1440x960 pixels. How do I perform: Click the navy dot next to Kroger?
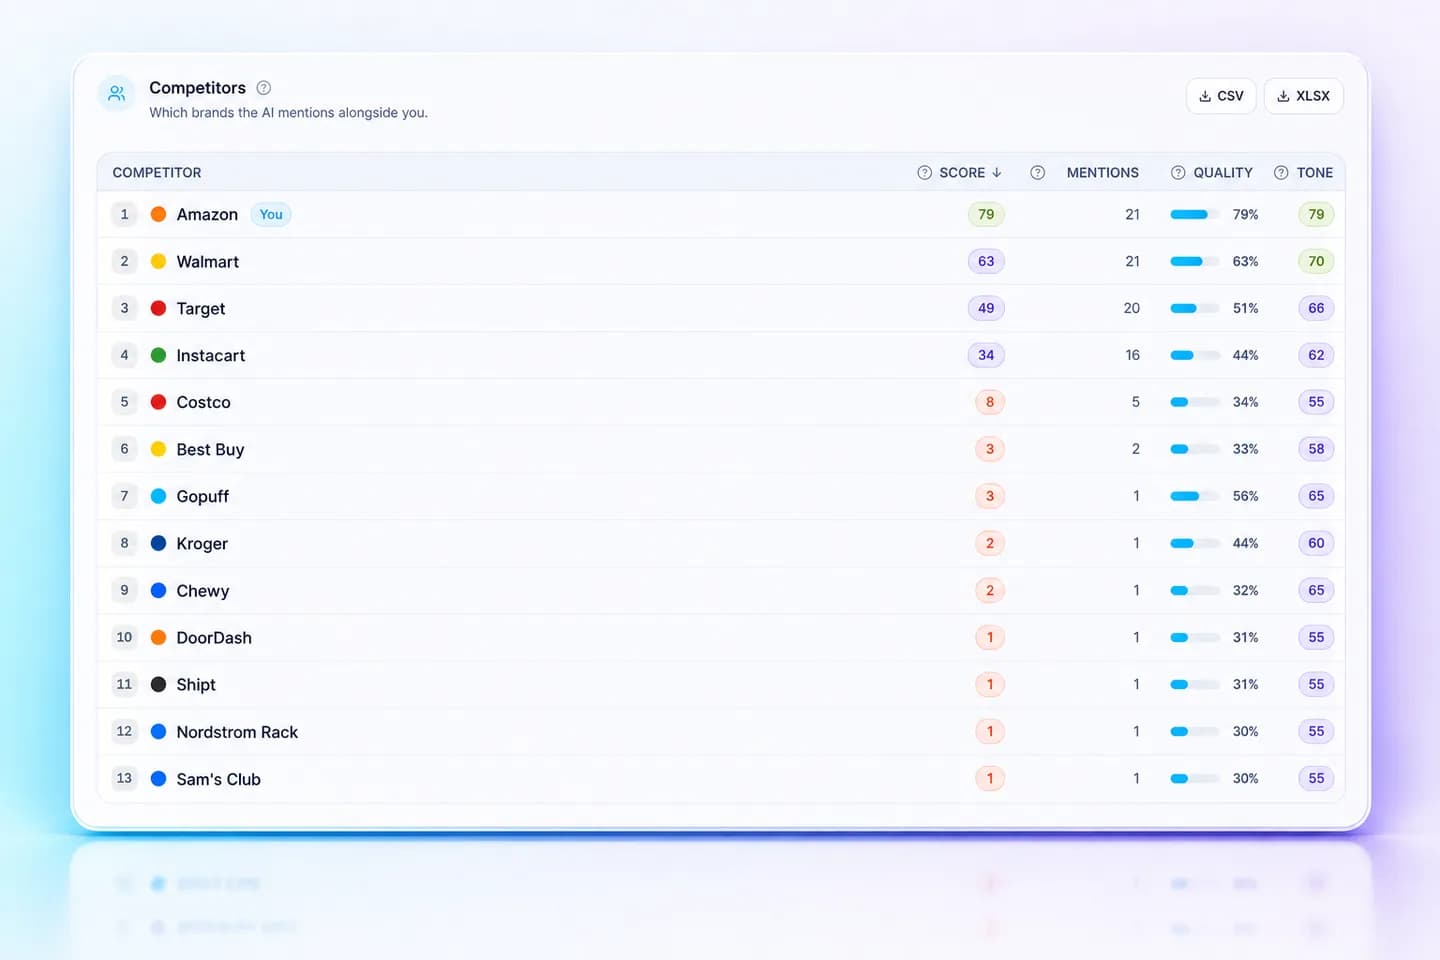click(158, 543)
